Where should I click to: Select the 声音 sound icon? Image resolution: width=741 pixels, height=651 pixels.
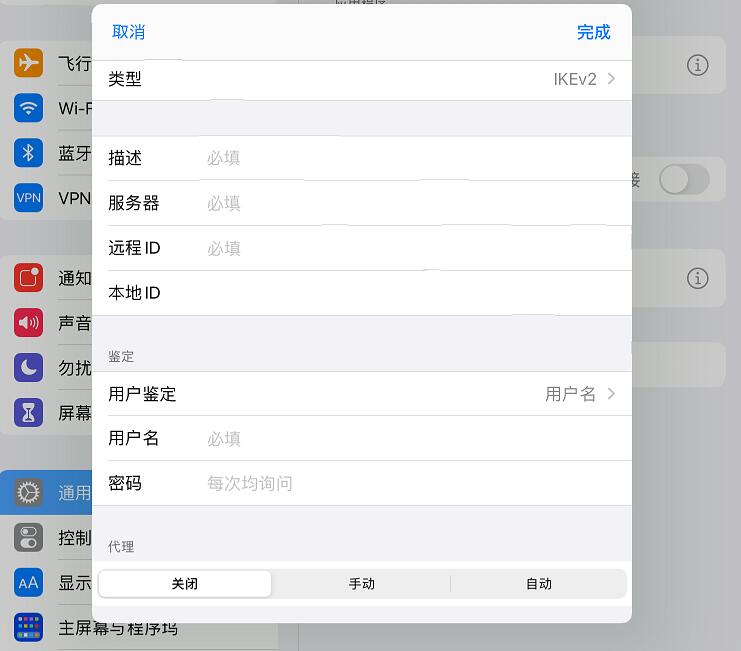(28, 323)
